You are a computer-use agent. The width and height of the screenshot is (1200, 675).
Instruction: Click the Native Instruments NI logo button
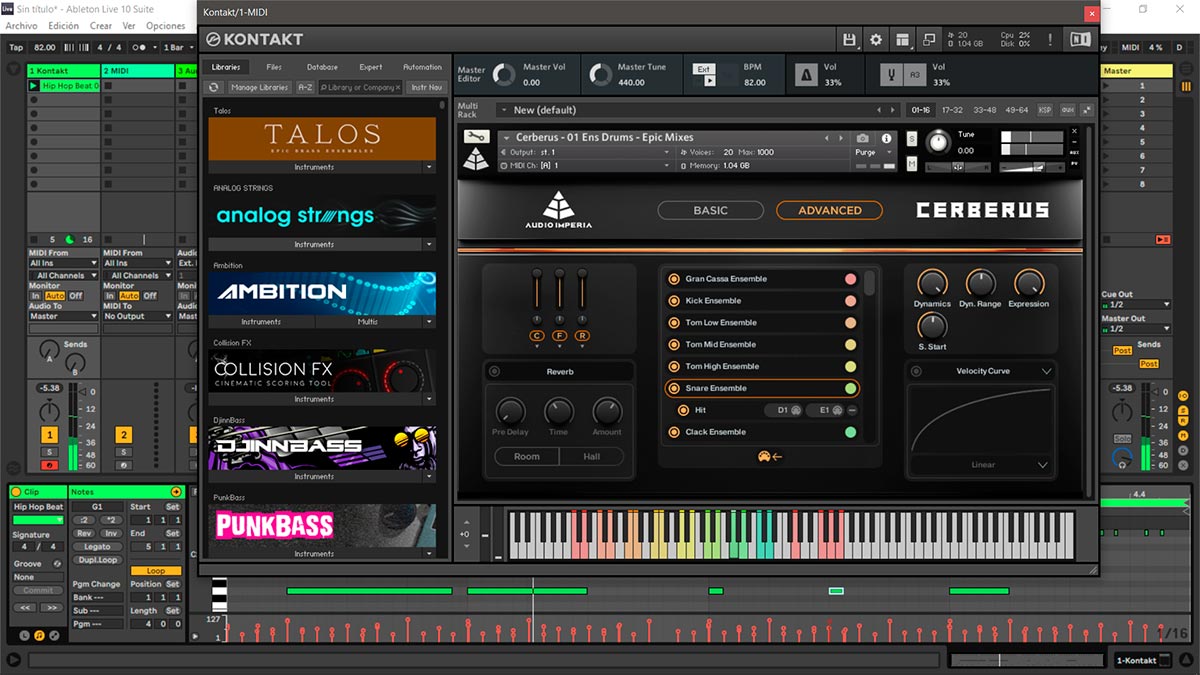tap(1080, 39)
